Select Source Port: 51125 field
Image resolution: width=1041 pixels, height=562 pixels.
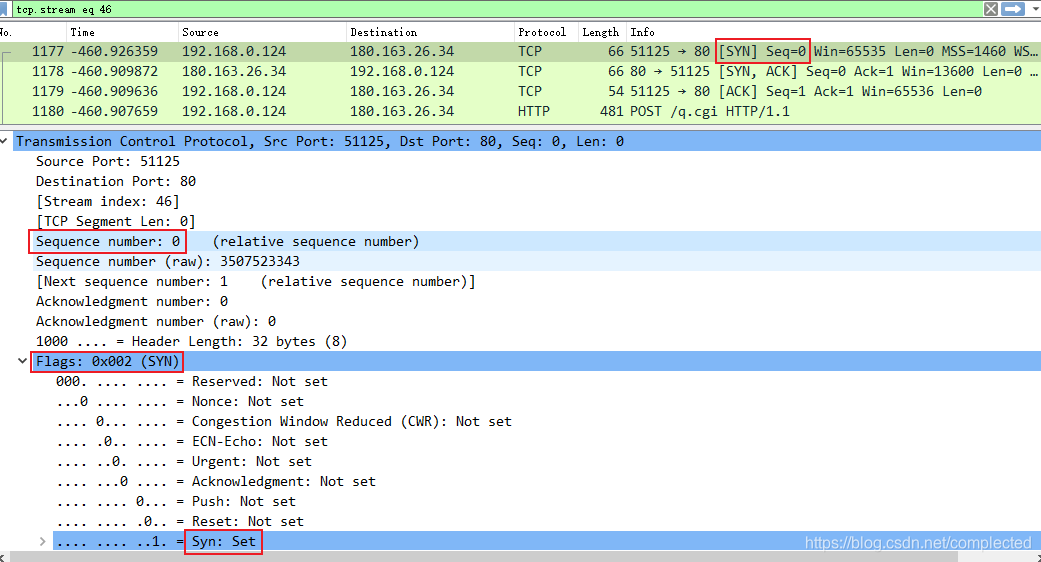point(108,161)
